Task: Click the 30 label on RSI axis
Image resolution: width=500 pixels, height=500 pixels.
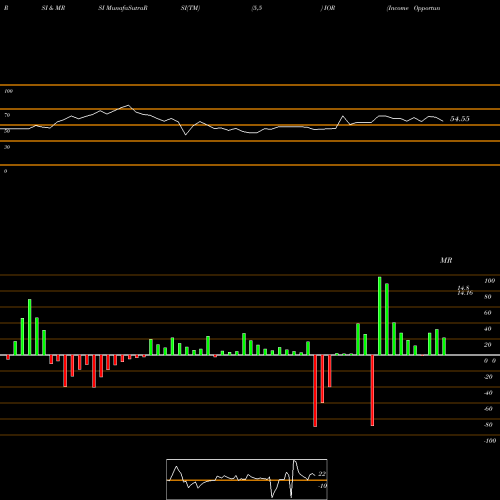Action: (x=7, y=147)
